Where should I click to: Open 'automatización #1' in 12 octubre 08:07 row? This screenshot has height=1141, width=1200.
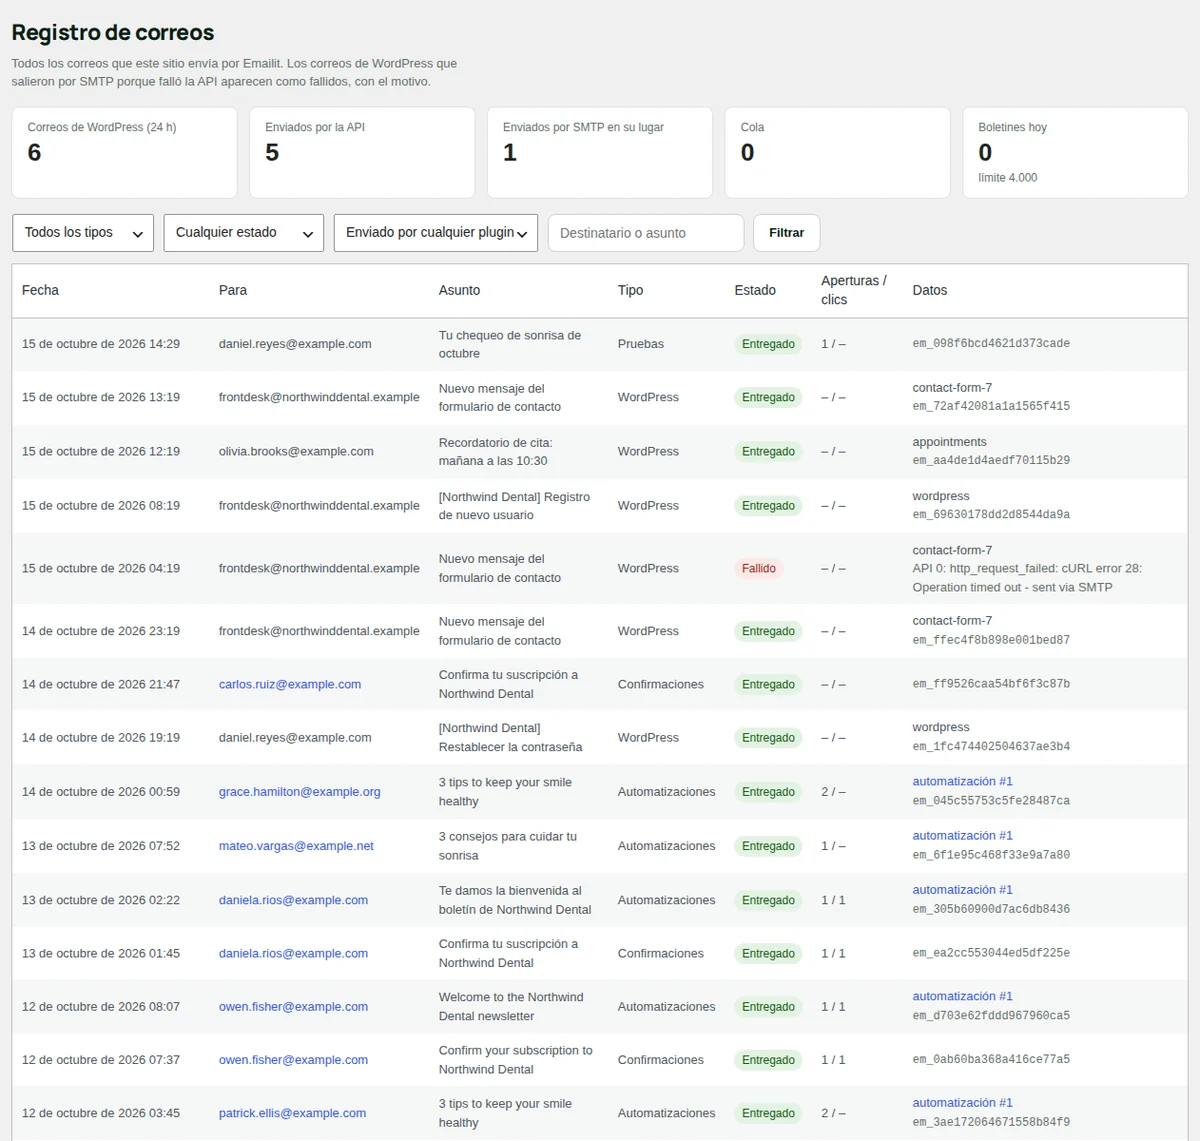pos(962,996)
